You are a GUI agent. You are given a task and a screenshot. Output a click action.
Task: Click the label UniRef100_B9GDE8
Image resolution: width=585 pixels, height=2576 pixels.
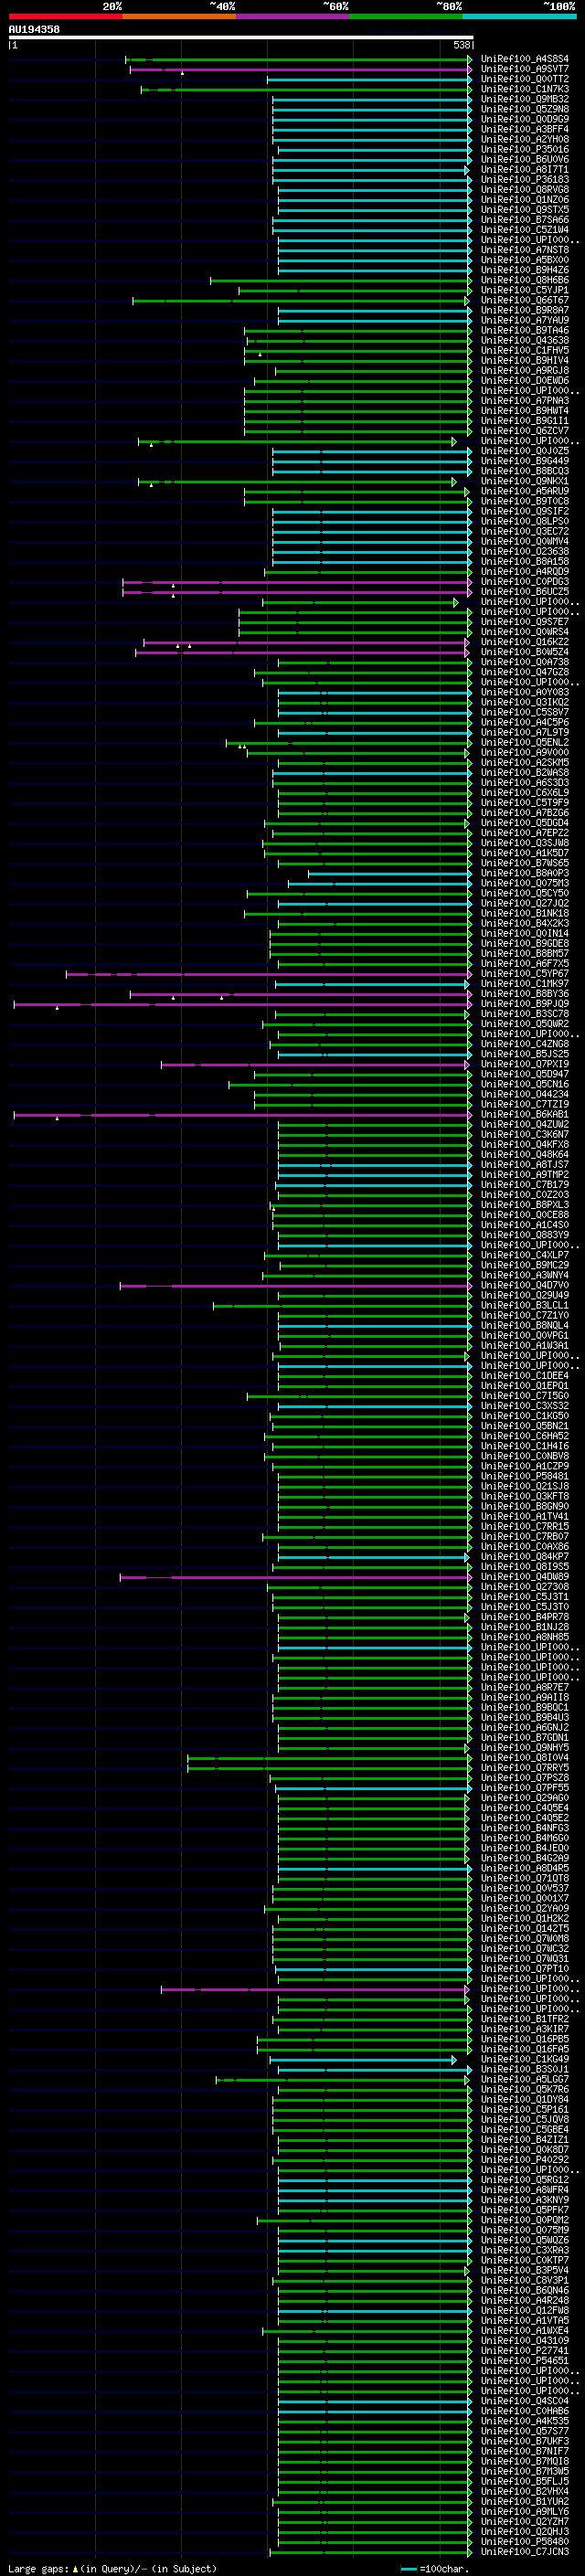tap(524, 944)
